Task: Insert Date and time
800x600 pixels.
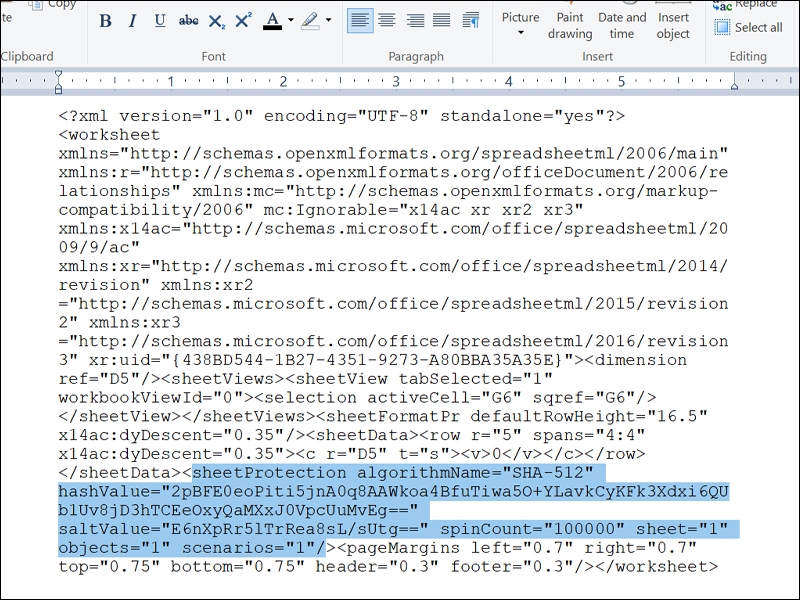Action: click(622, 26)
